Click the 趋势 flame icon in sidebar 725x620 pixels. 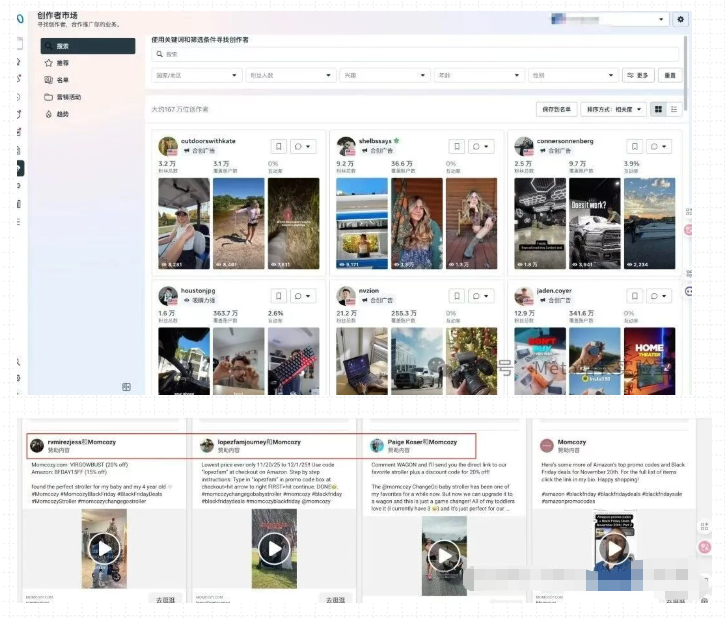click(48, 114)
